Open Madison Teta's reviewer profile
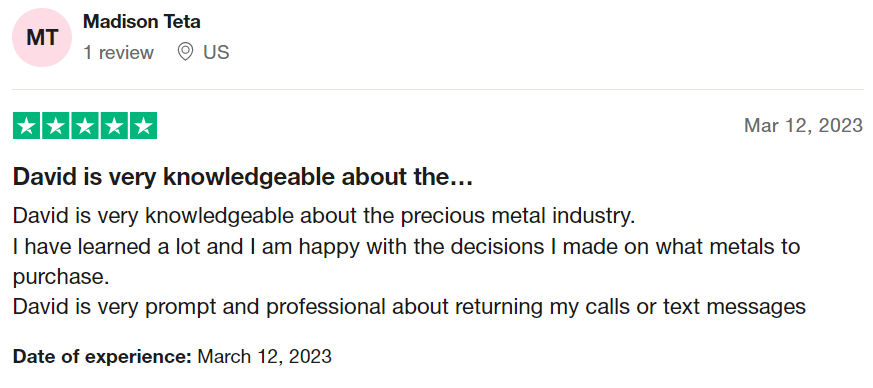Viewport: 873px width, 388px height. (141, 22)
